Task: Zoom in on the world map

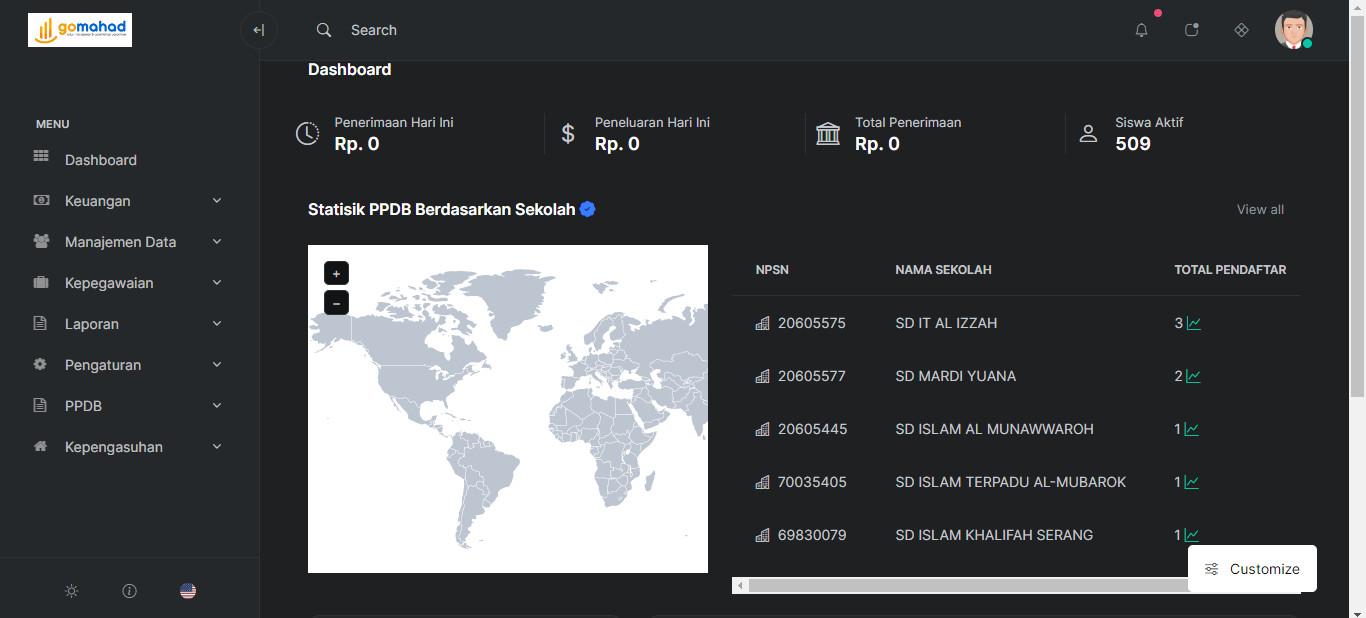Action: 336,273
